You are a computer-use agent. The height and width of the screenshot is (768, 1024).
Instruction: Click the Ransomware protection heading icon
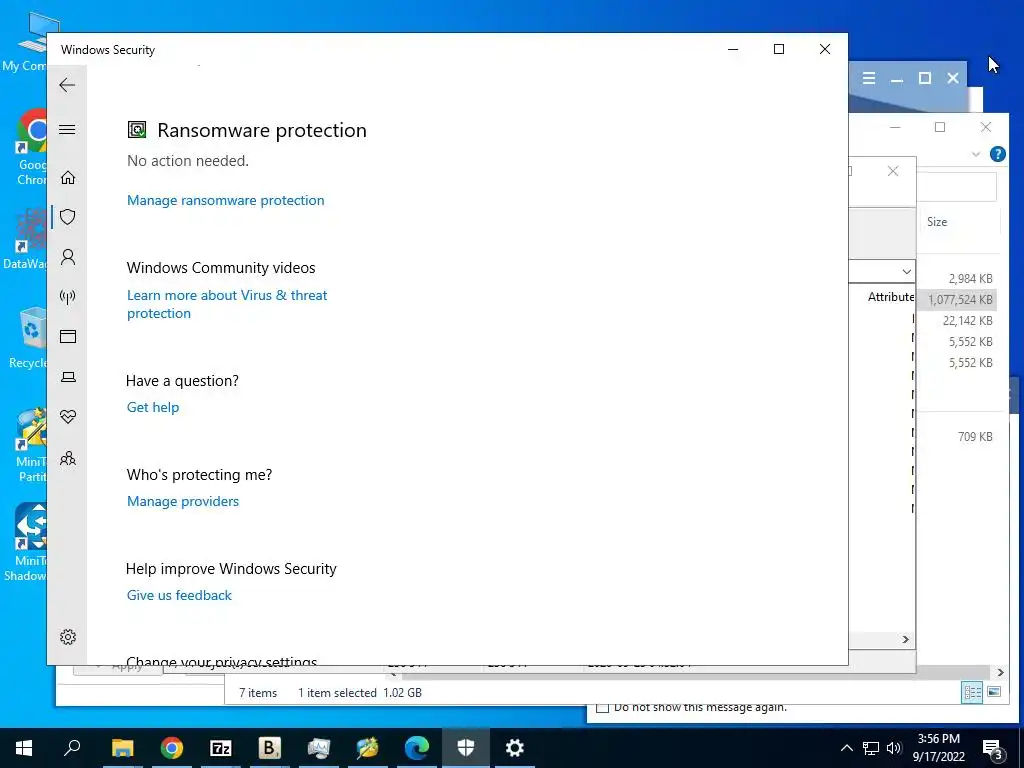[x=137, y=130]
